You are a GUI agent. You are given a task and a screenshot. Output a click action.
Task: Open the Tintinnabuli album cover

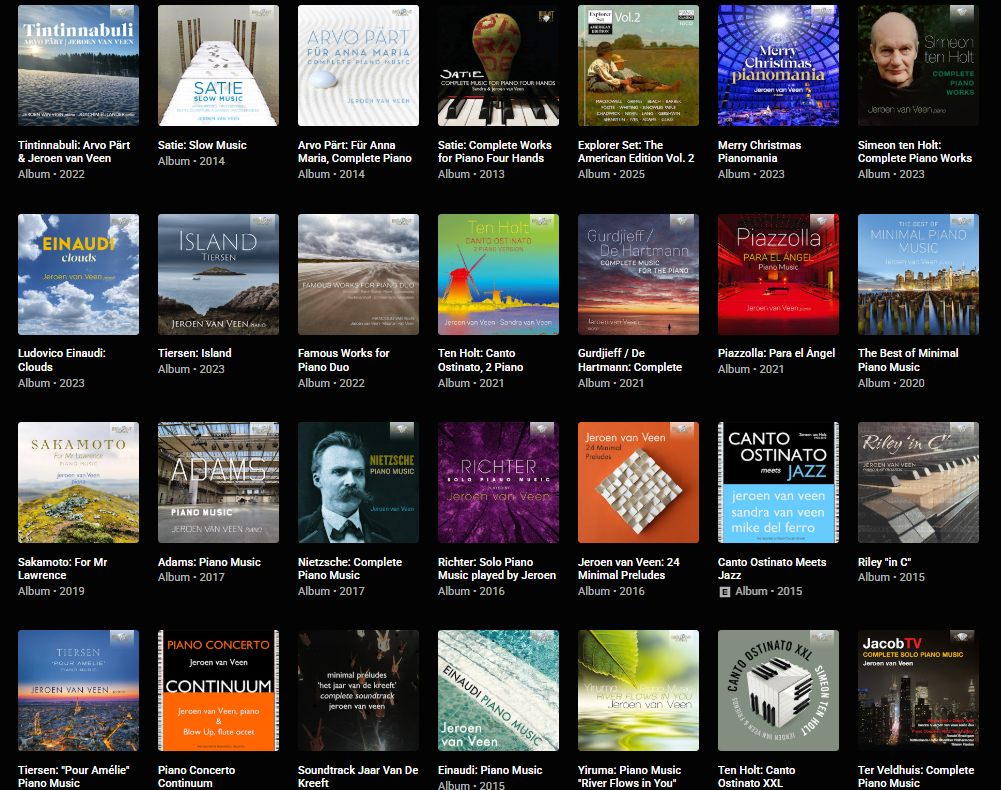pos(79,65)
